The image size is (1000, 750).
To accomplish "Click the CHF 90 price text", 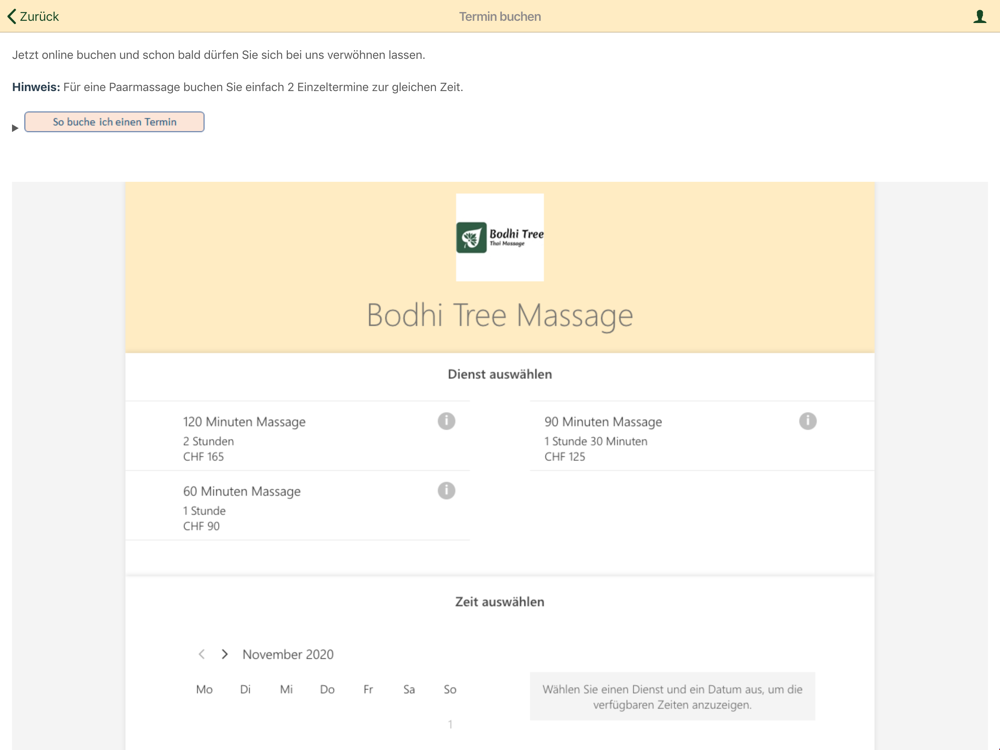I will (202, 526).
